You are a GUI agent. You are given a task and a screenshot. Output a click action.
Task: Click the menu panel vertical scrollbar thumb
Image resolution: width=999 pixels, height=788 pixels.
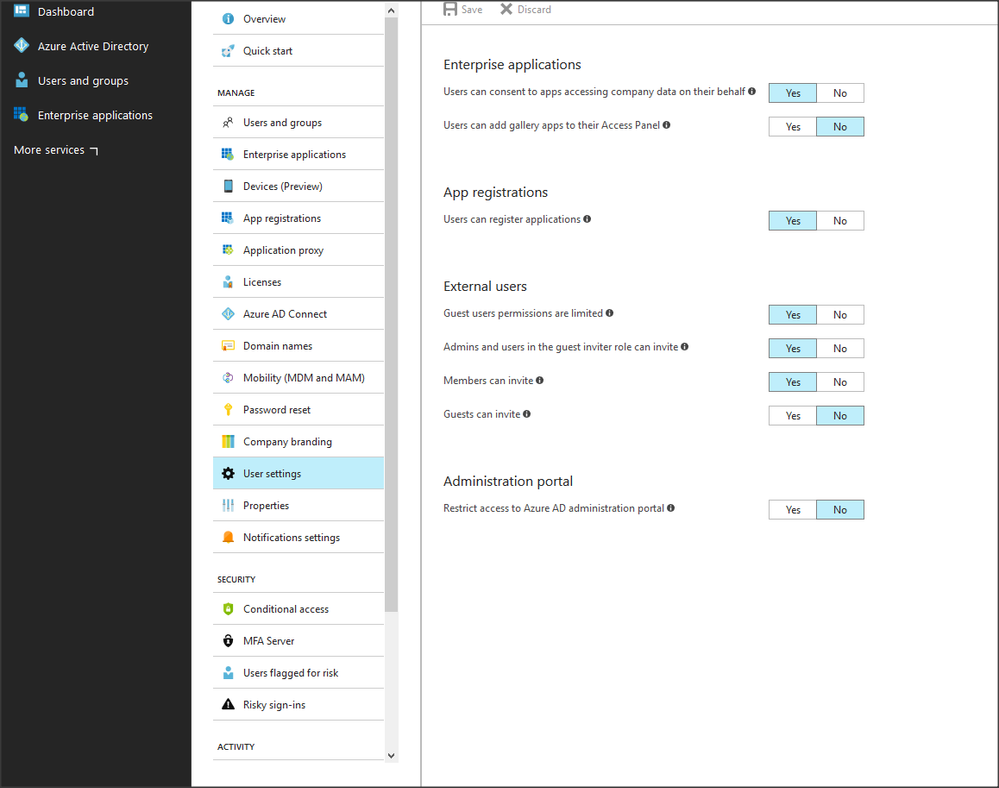391,315
